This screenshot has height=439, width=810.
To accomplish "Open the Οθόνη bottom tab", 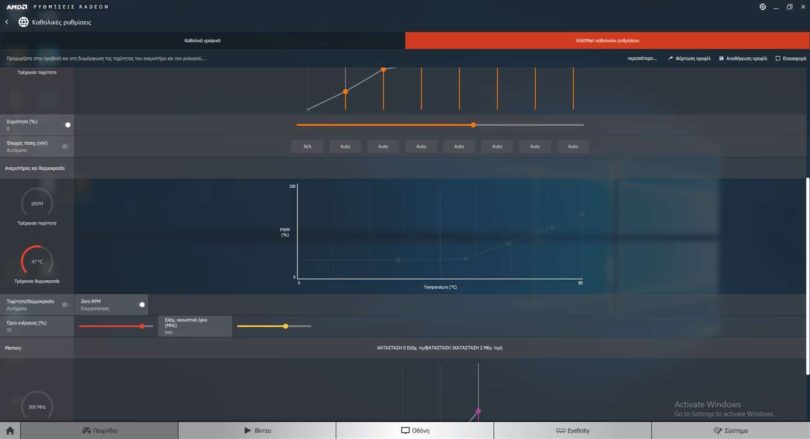I will [415, 430].
